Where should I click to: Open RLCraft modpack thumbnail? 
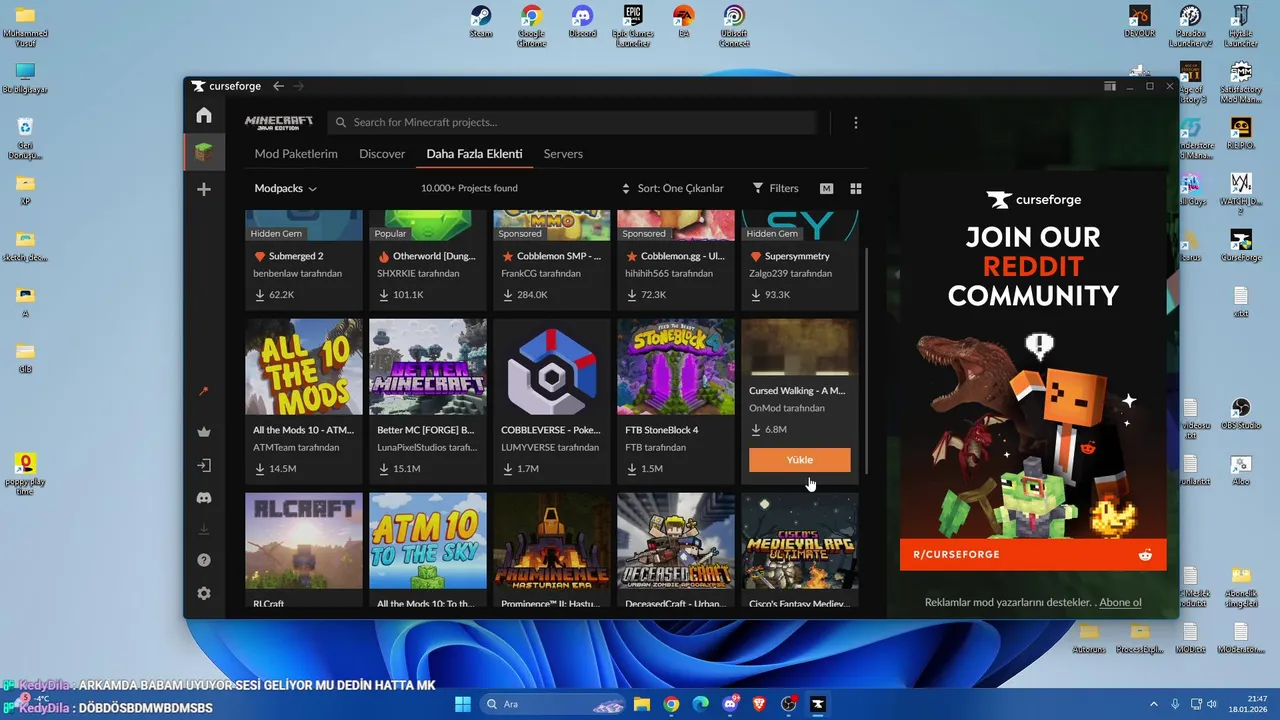point(304,540)
